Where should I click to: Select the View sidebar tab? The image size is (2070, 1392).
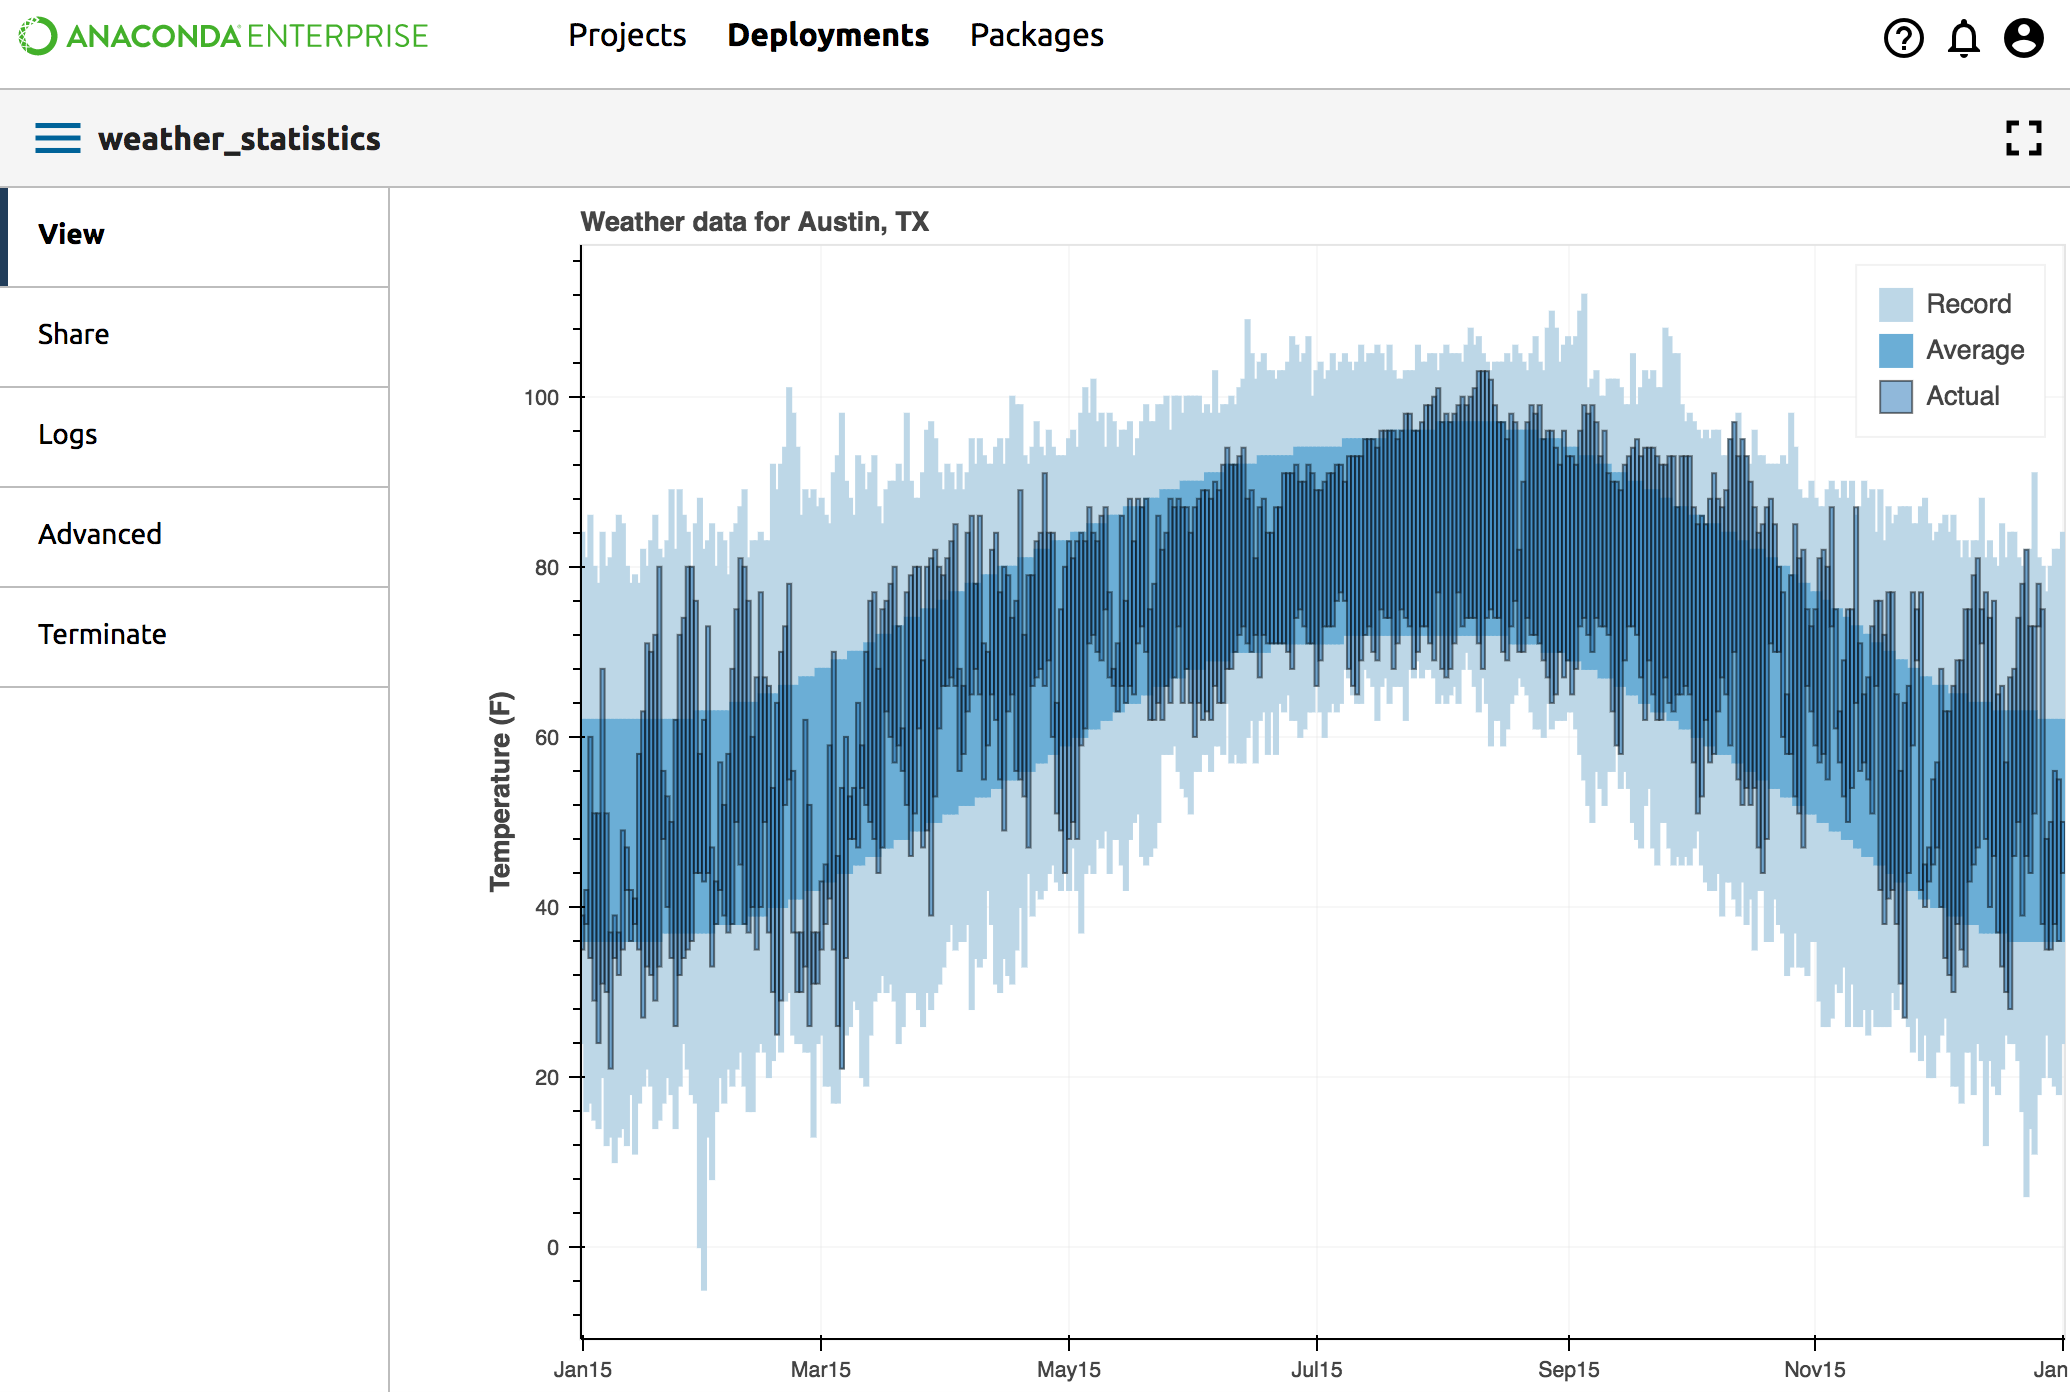coord(71,234)
